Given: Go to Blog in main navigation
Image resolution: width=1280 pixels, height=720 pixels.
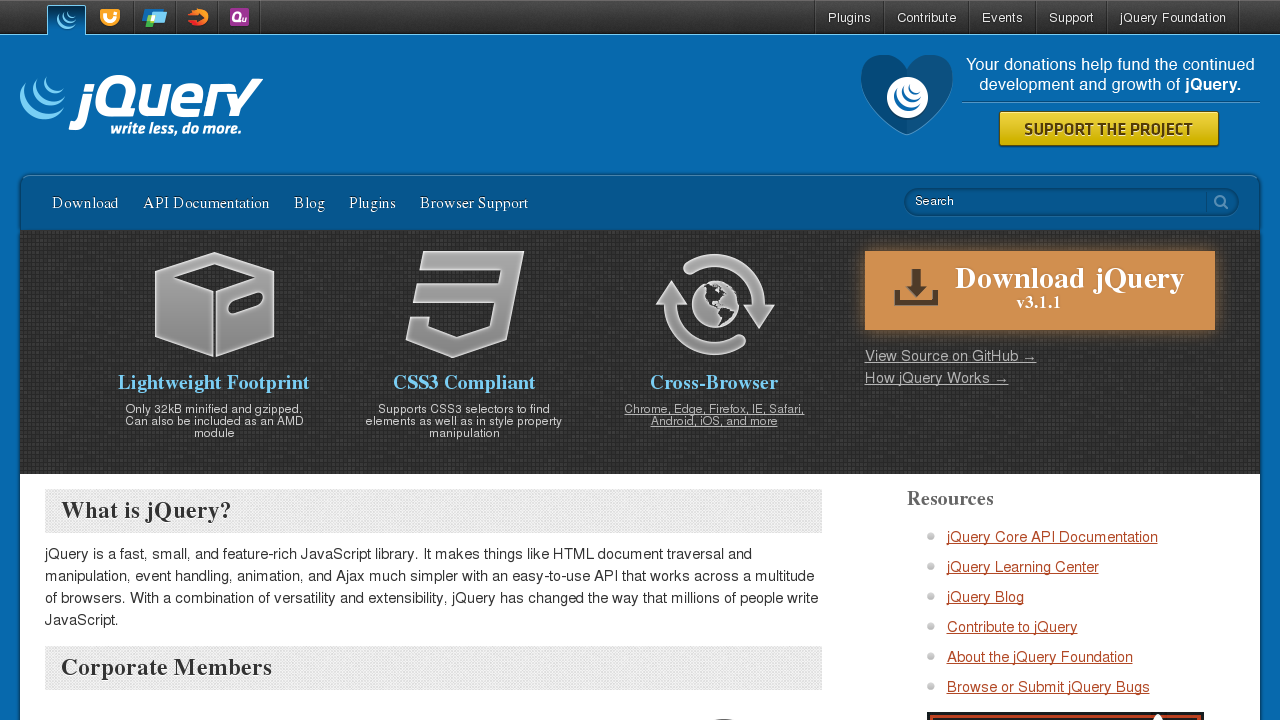Looking at the screenshot, I should (309, 204).
